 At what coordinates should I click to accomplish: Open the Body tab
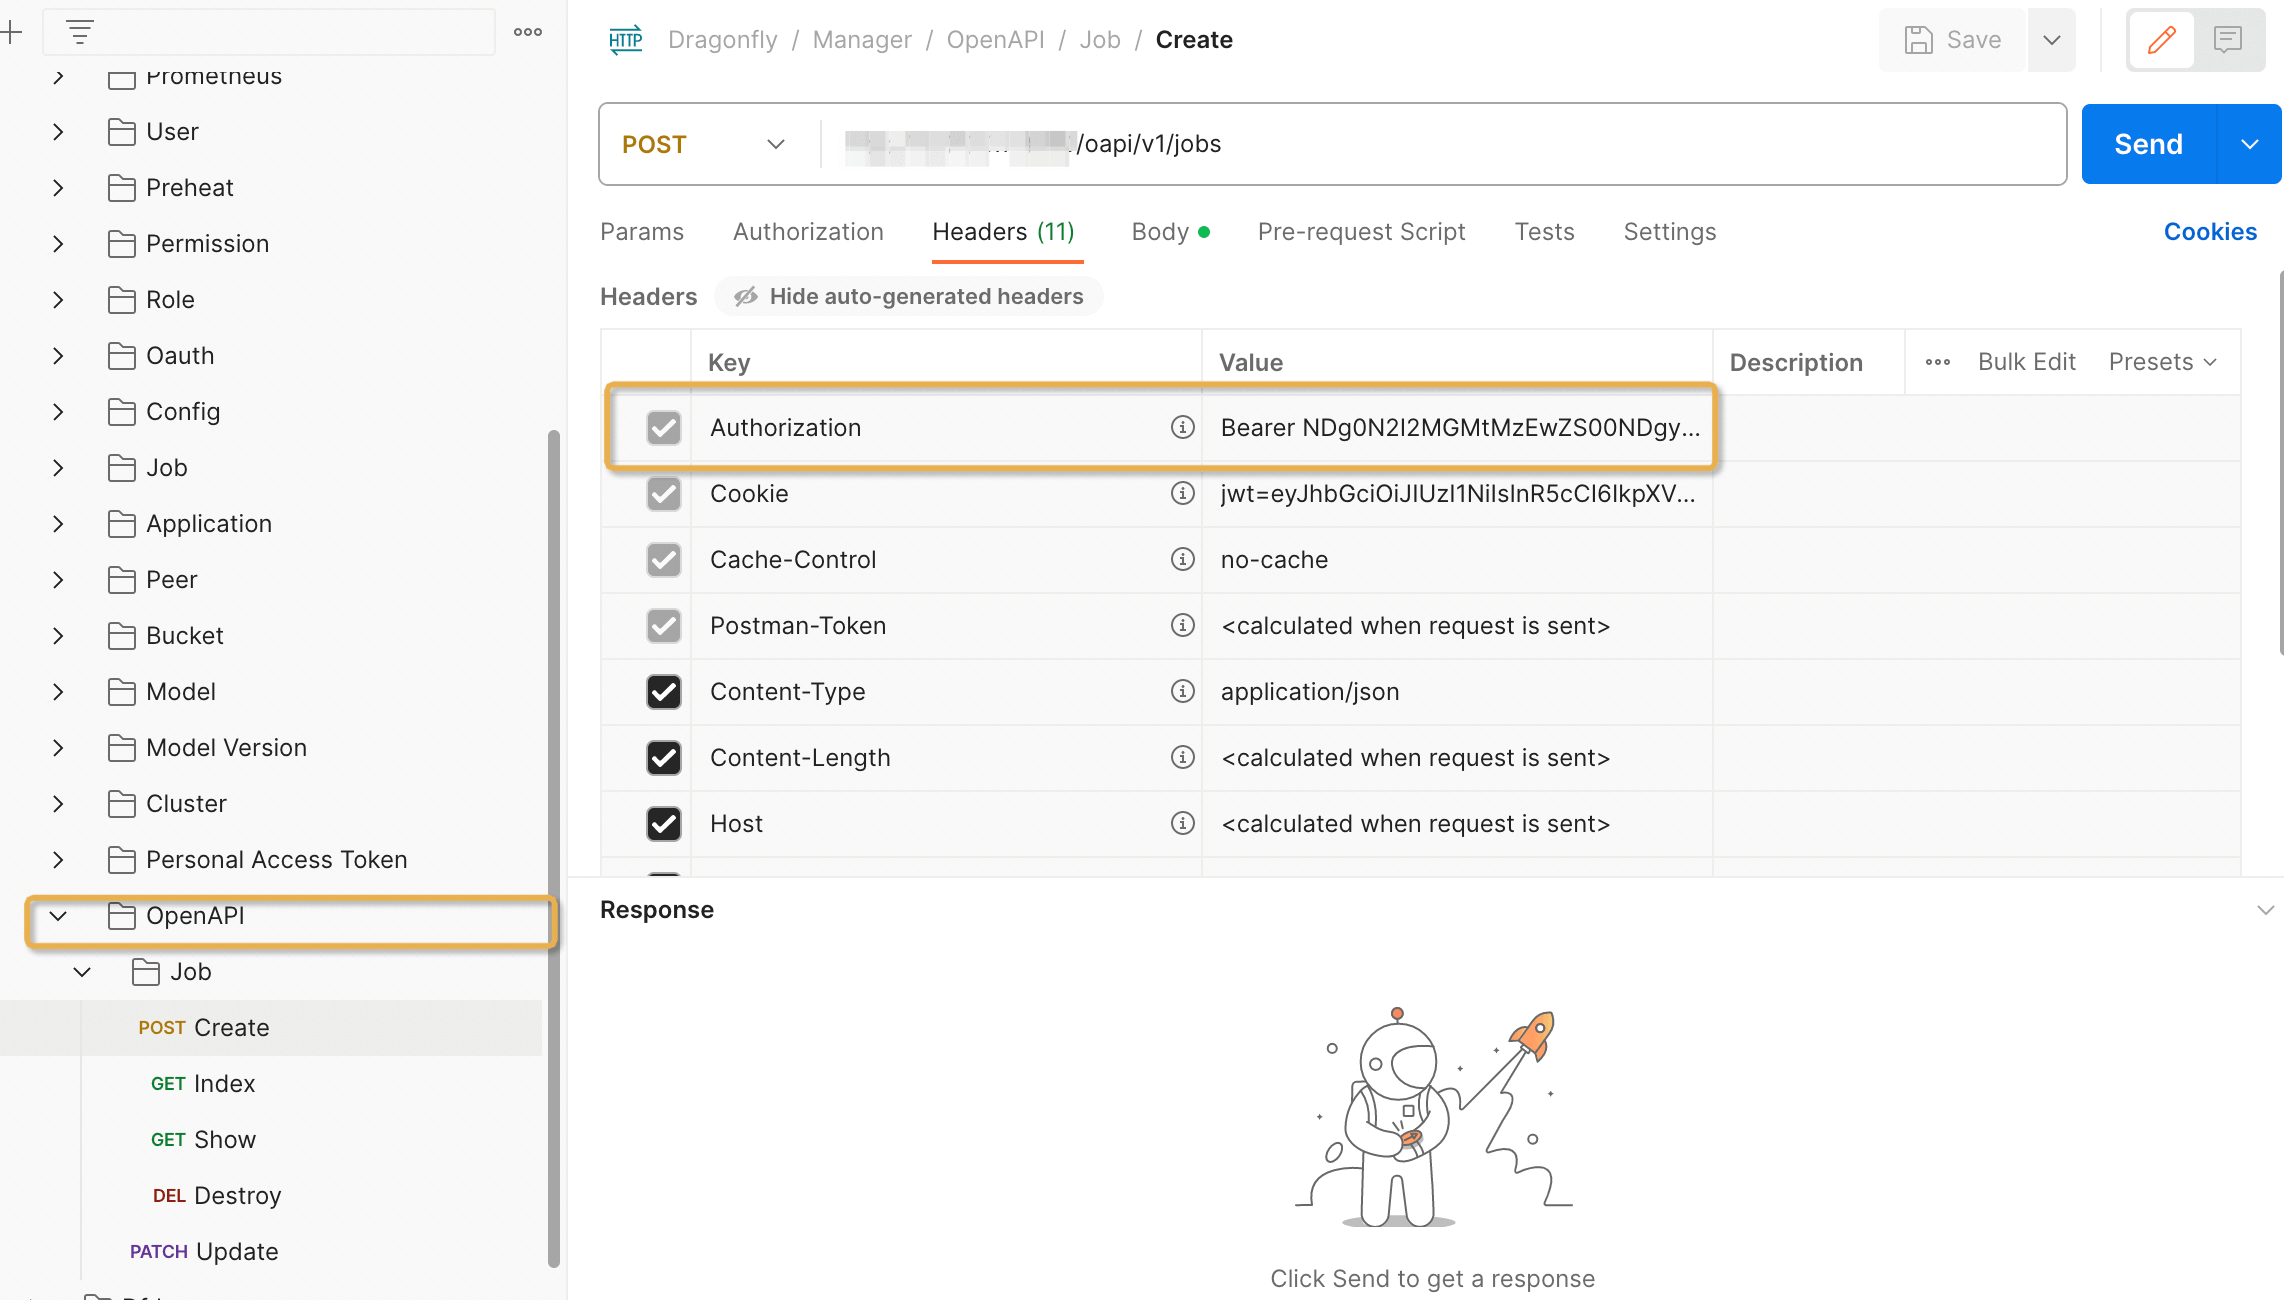tap(1170, 232)
